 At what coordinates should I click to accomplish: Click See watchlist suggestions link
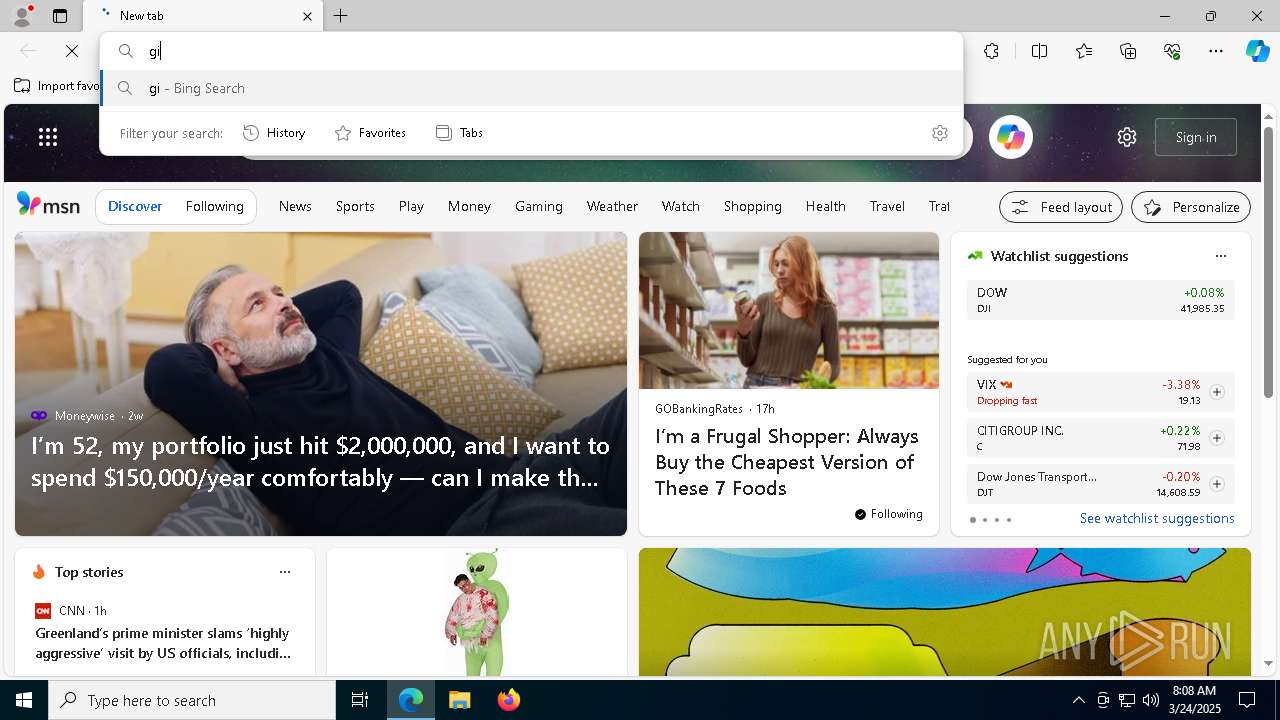coord(1157,518)
